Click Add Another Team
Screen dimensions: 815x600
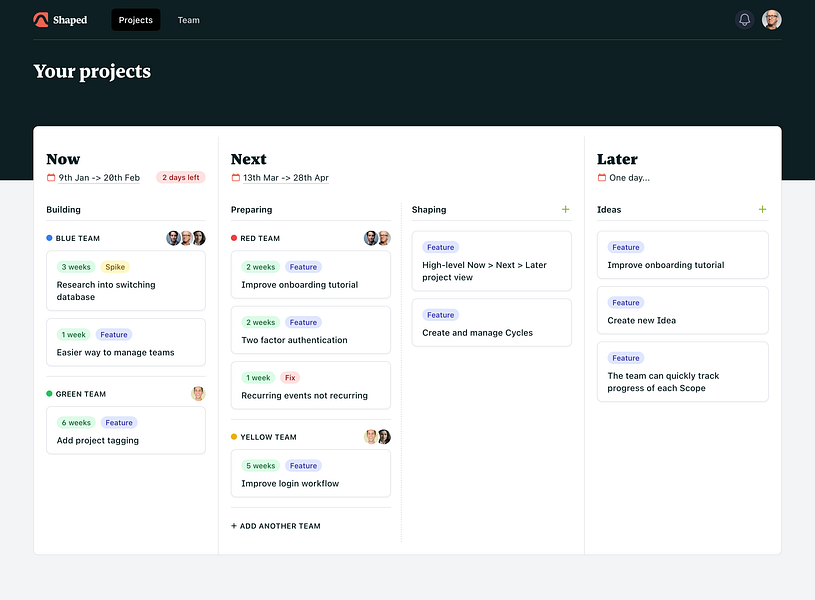[x=275, y=526]
